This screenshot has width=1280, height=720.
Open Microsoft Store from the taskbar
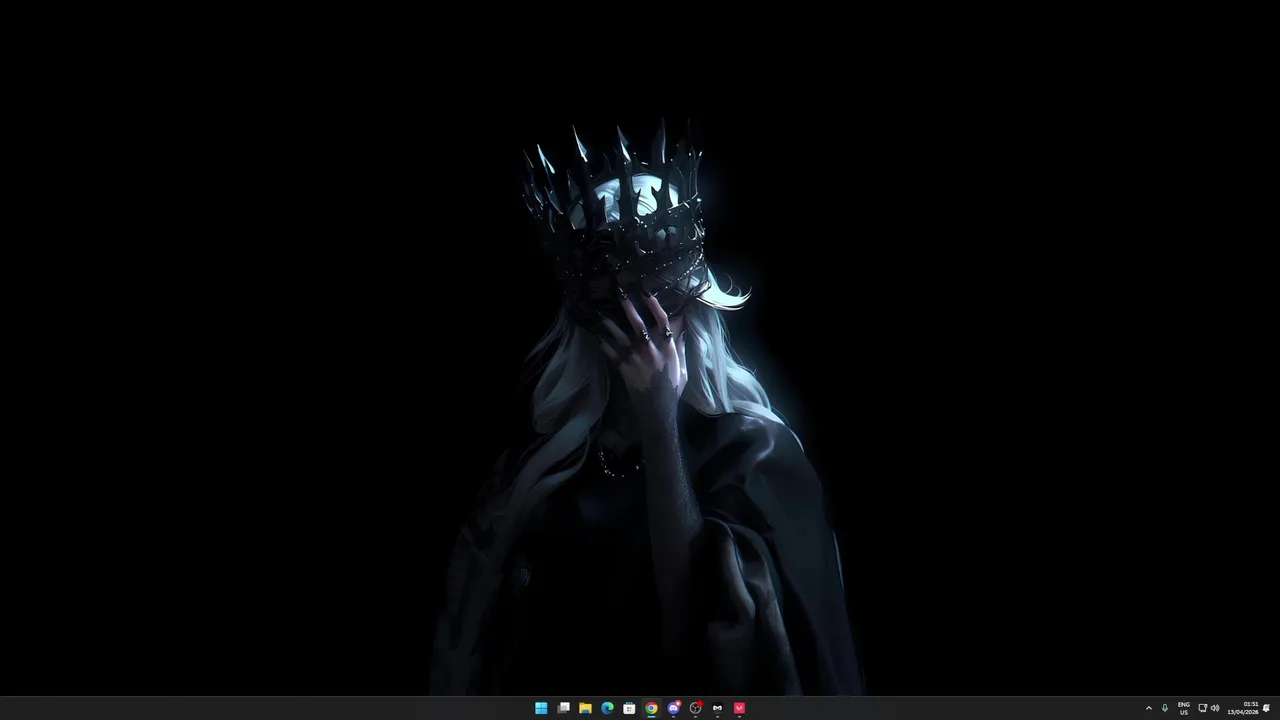[629, 708]
